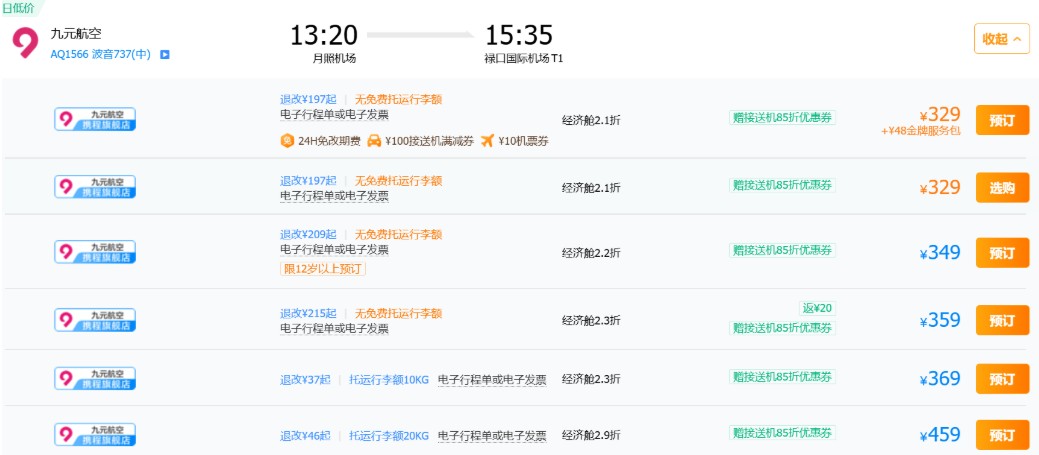The width and height of the screenshot is (1039, 455).
Task: Book the ¥459 fare
Action: tap(1002, 435)
